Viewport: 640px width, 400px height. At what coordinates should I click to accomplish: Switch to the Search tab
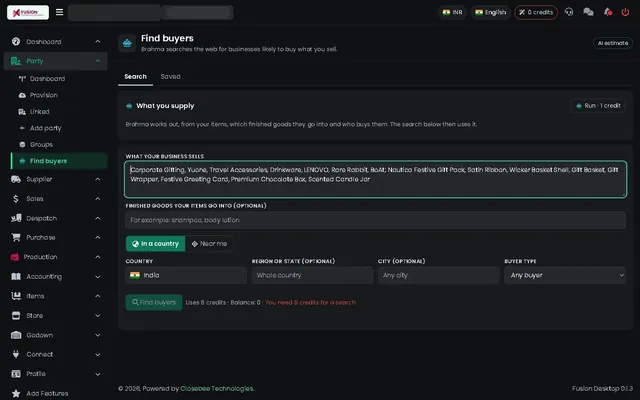pos(136,77)
